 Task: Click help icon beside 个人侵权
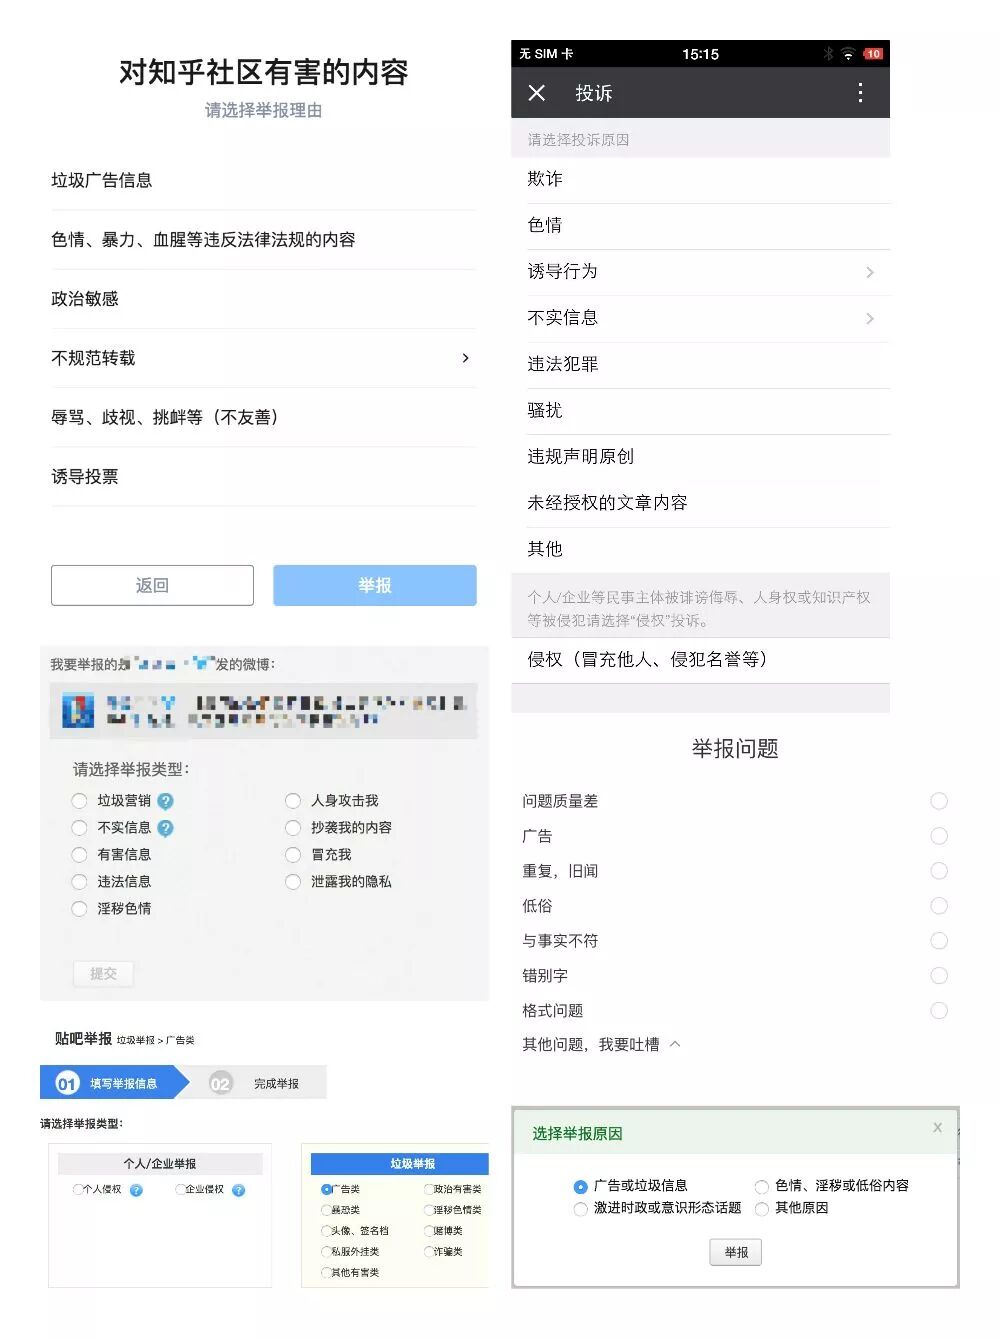coord(137,1190)
